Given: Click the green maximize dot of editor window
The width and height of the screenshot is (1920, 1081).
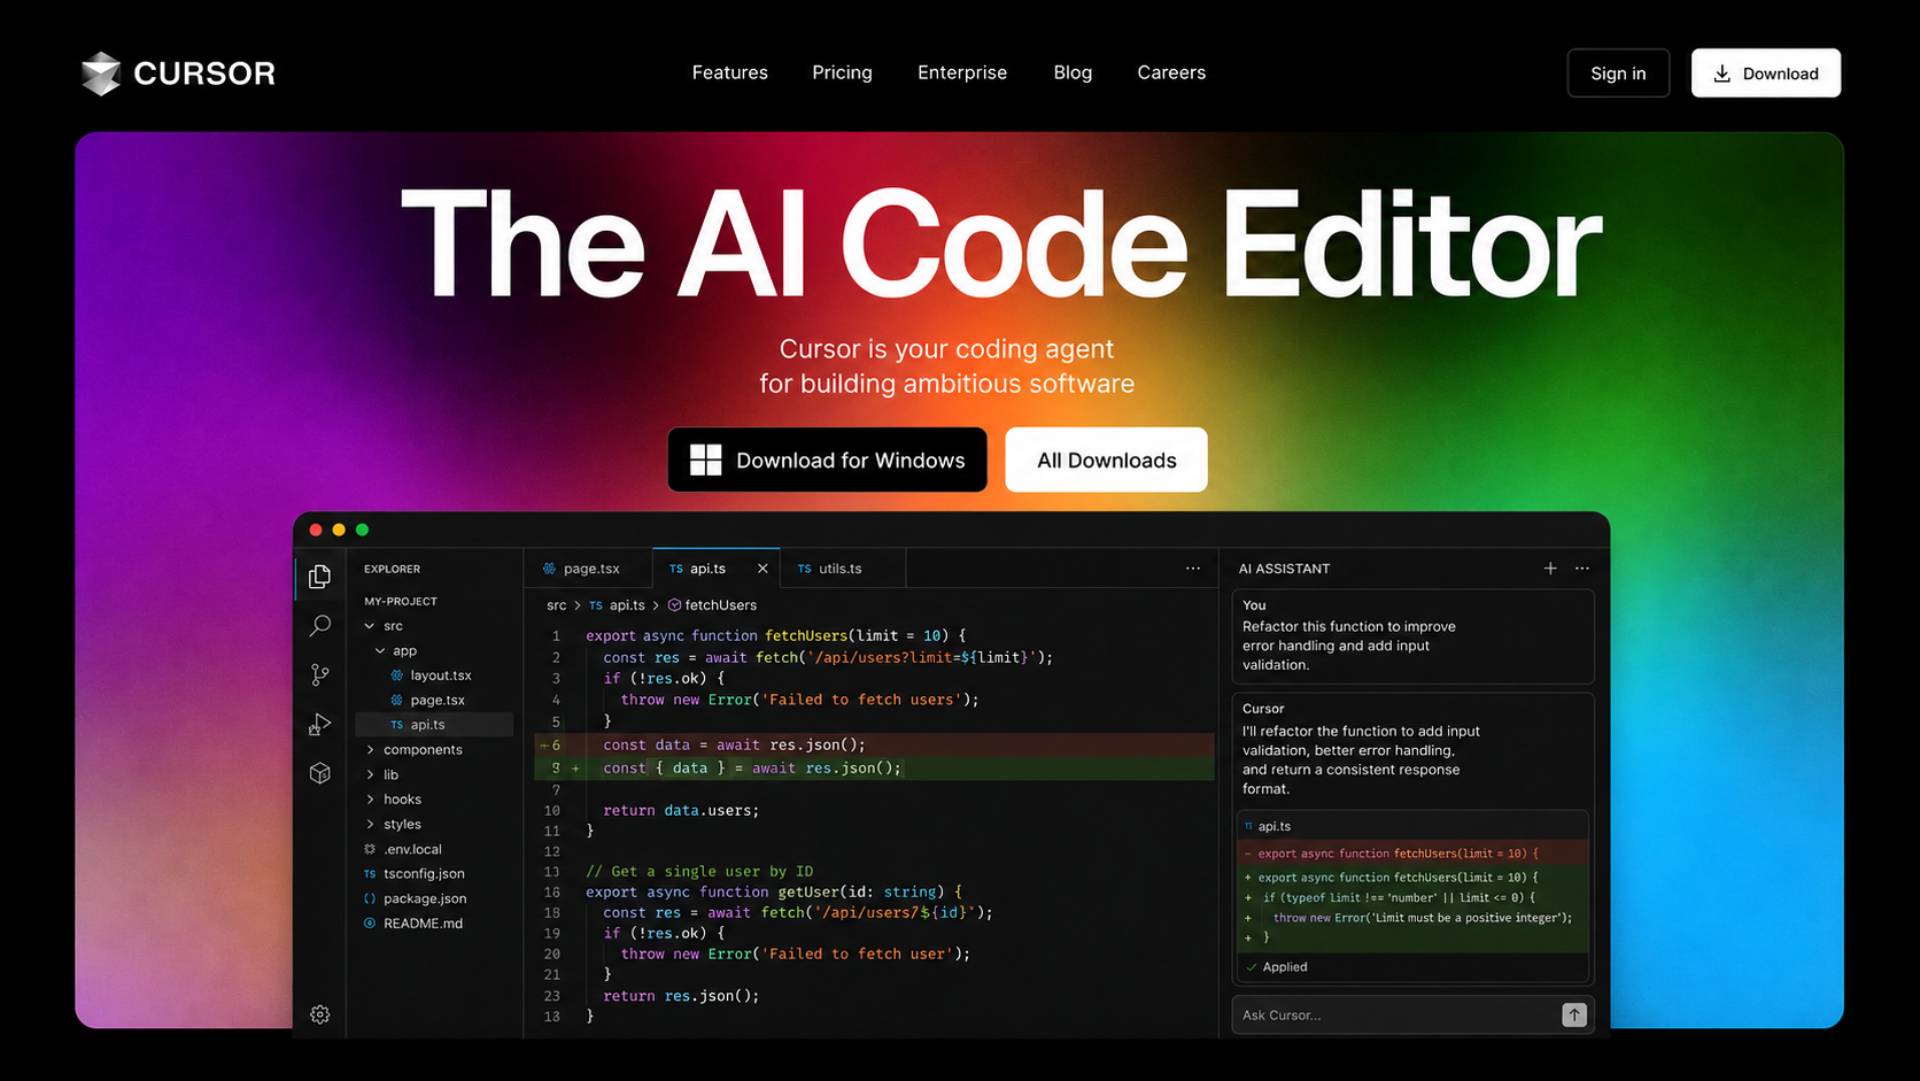Looking at the screenshot, I should pos(362,530).
